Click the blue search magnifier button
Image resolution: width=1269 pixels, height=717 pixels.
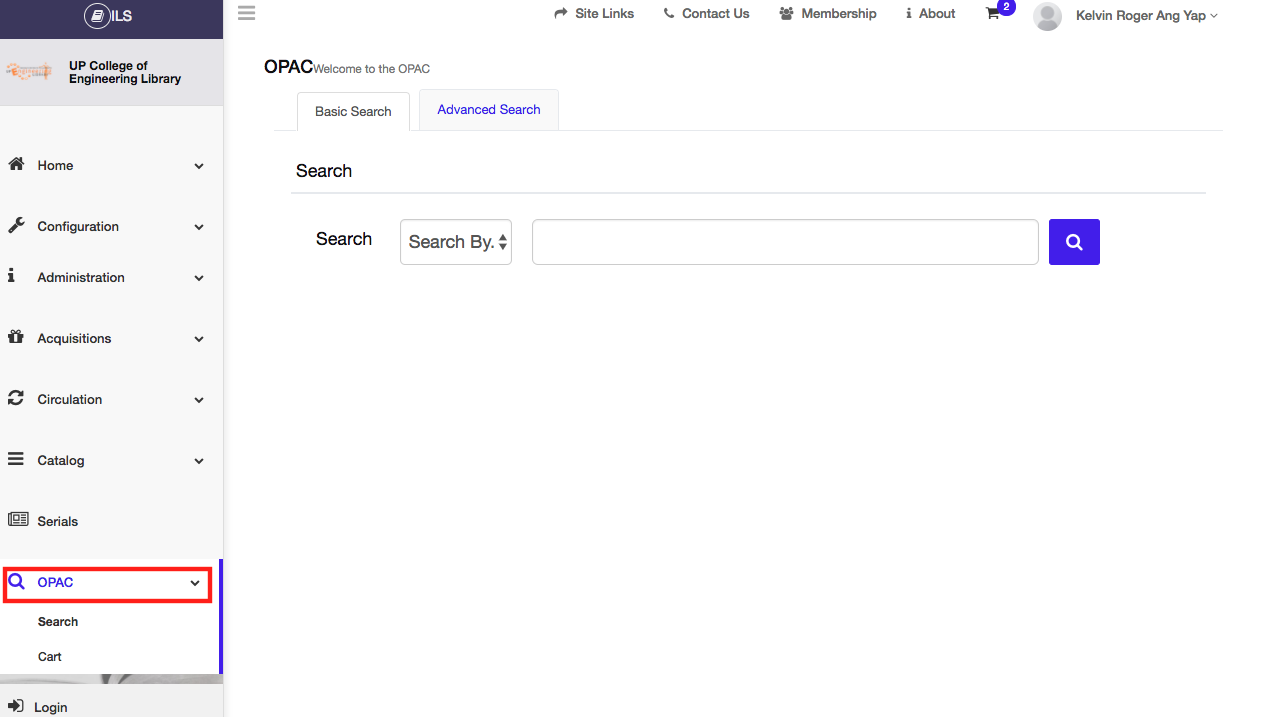[1074, 242]
